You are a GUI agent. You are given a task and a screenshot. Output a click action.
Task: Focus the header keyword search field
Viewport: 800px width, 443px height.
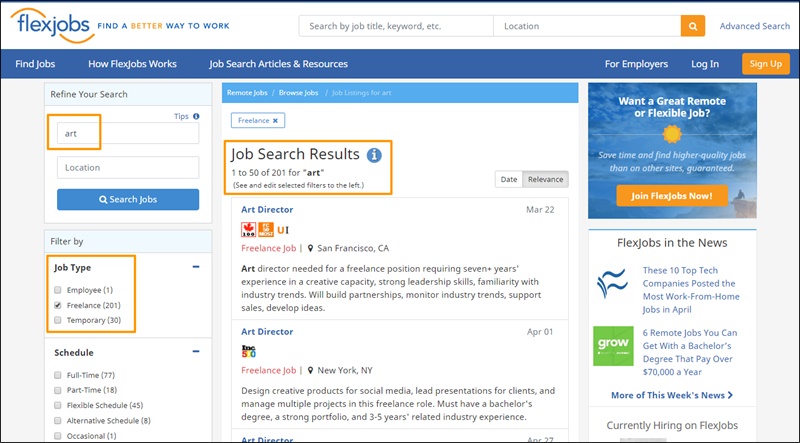396,26
